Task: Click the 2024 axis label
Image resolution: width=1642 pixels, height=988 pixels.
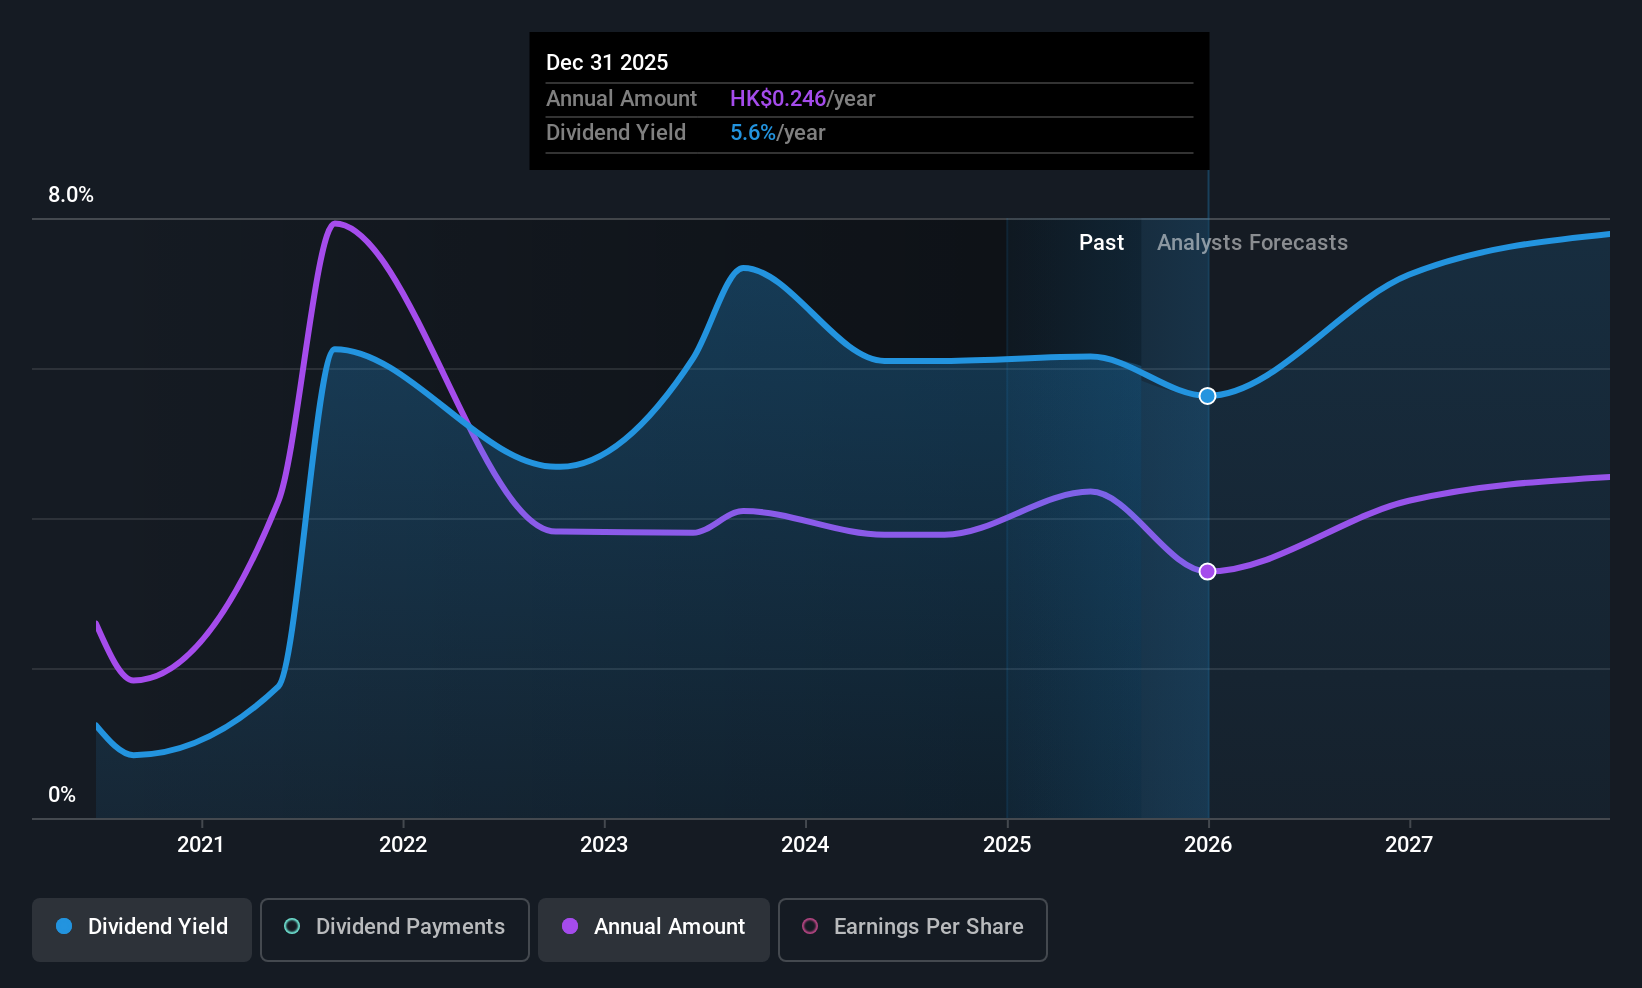Action: coord(805,845)
